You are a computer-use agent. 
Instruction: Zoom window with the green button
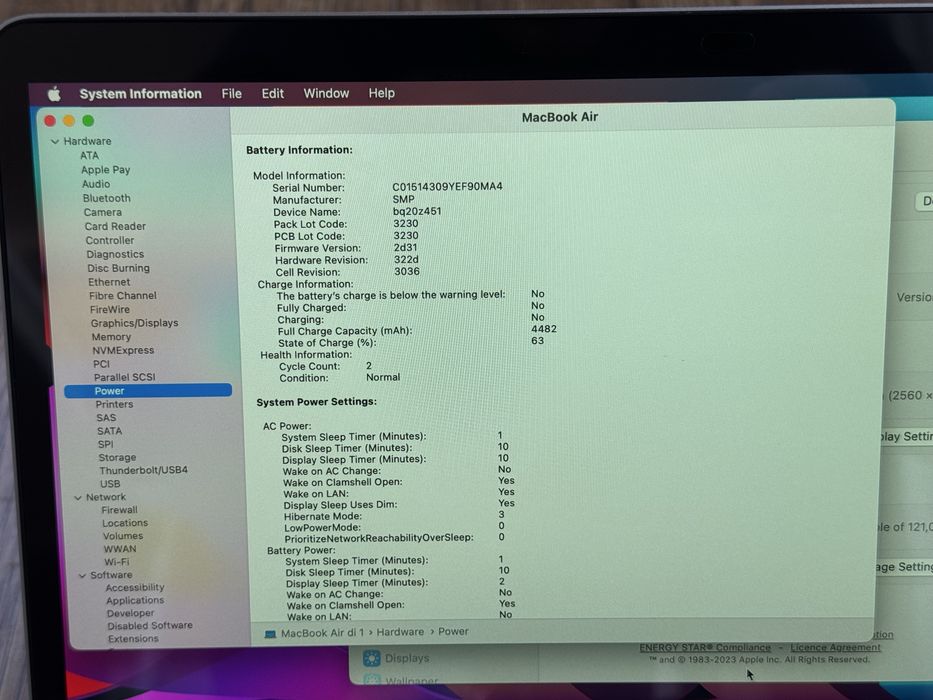pyautogui.click(x=88, y=121)
